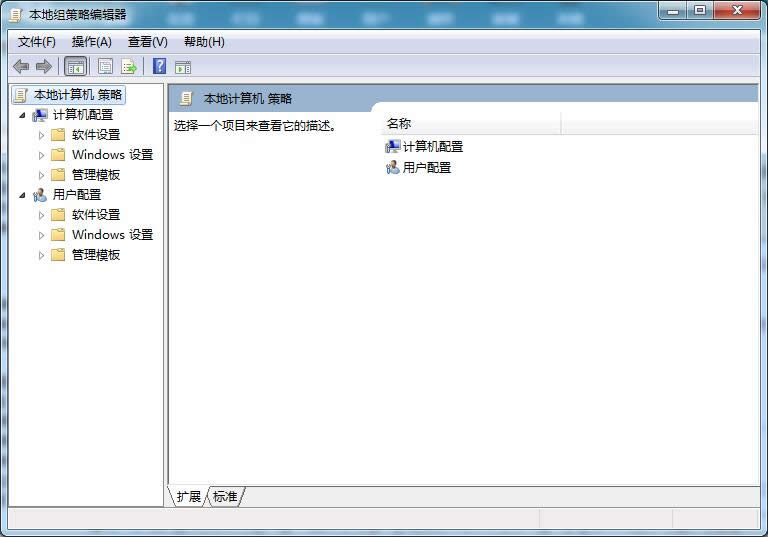Expand Windows 设置 under 用户配置
The width and height of the screenshot is (768, 537).
(41, 235)
